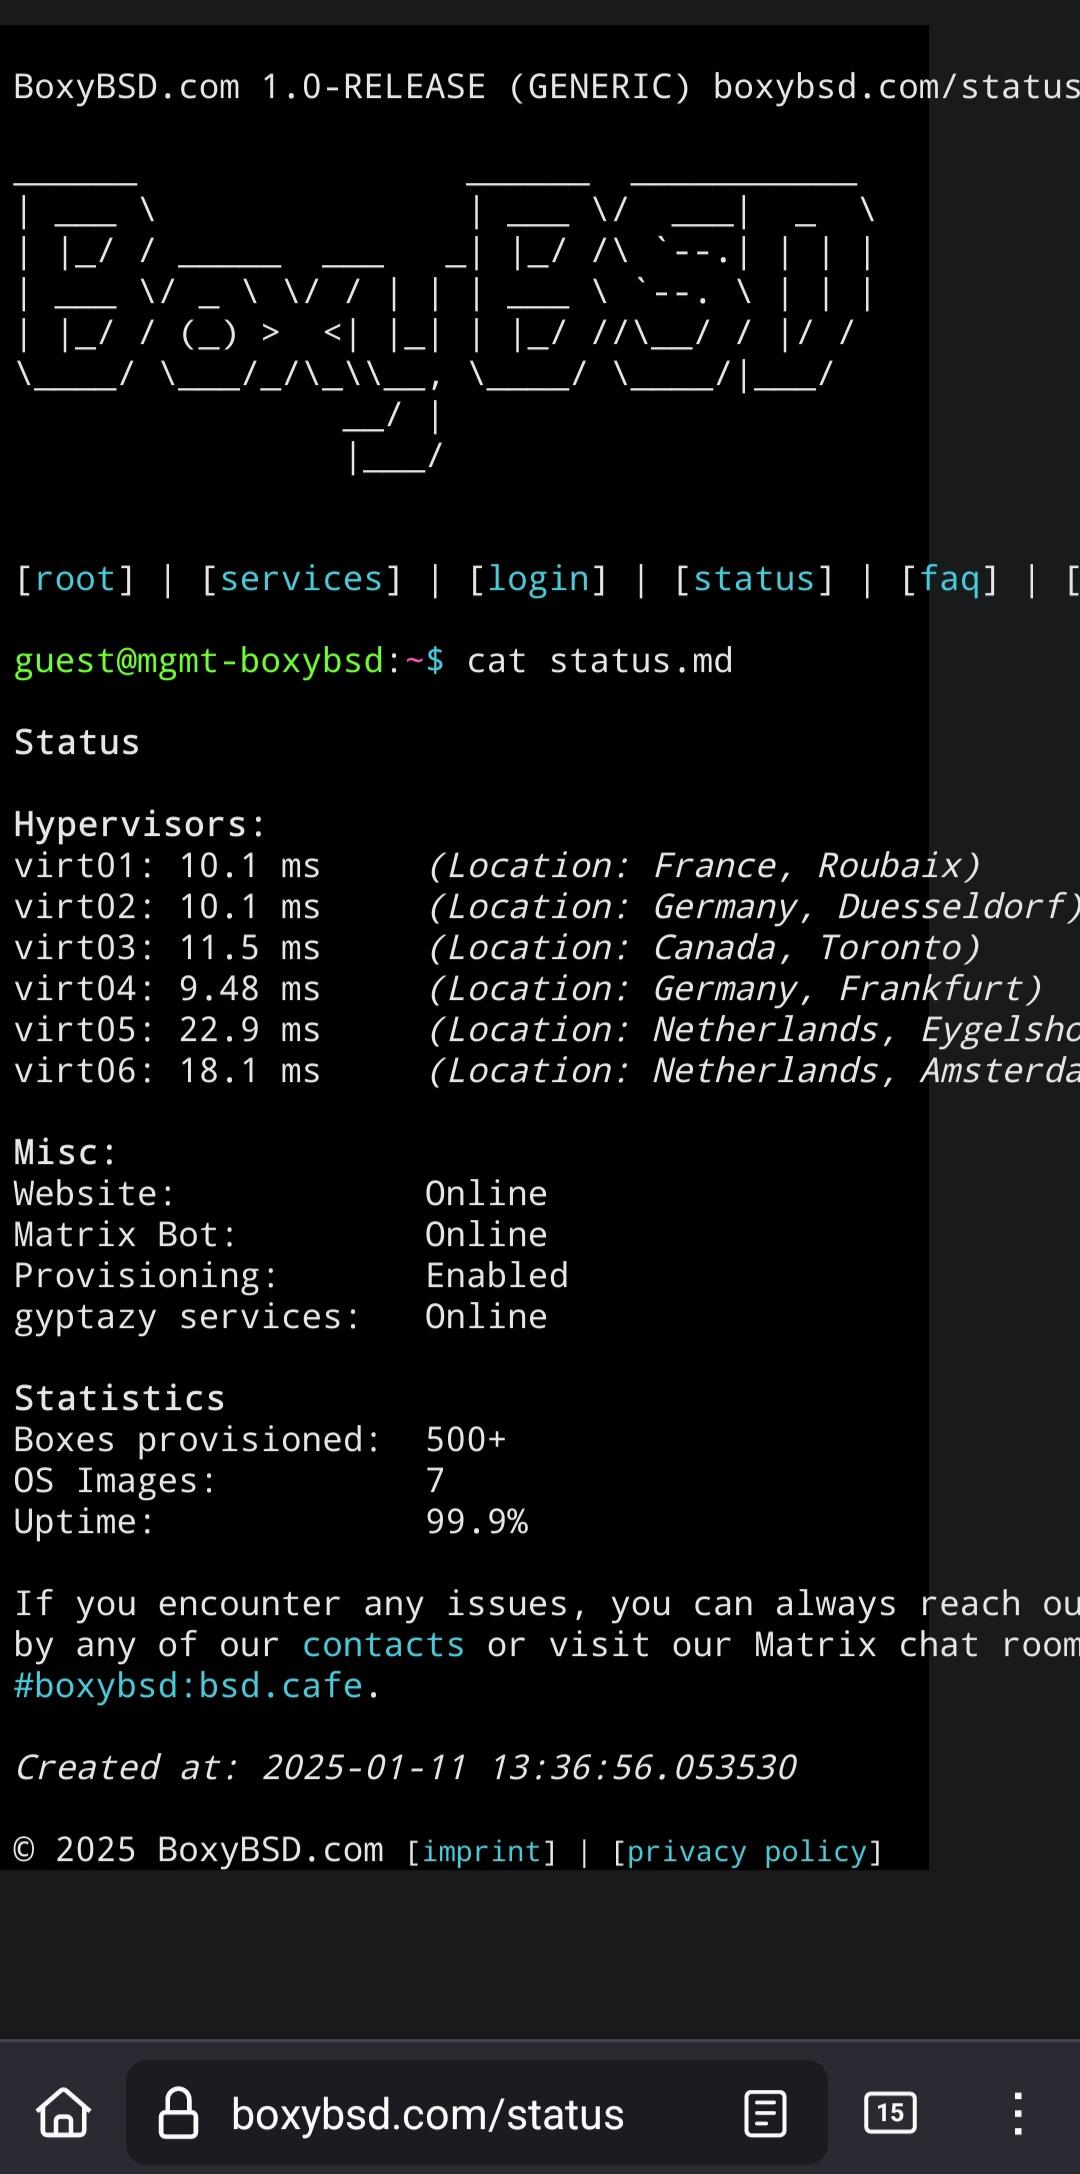Open the faq navigation link
This screenshot has width=1080, height=2174.
tap(950, 579)
